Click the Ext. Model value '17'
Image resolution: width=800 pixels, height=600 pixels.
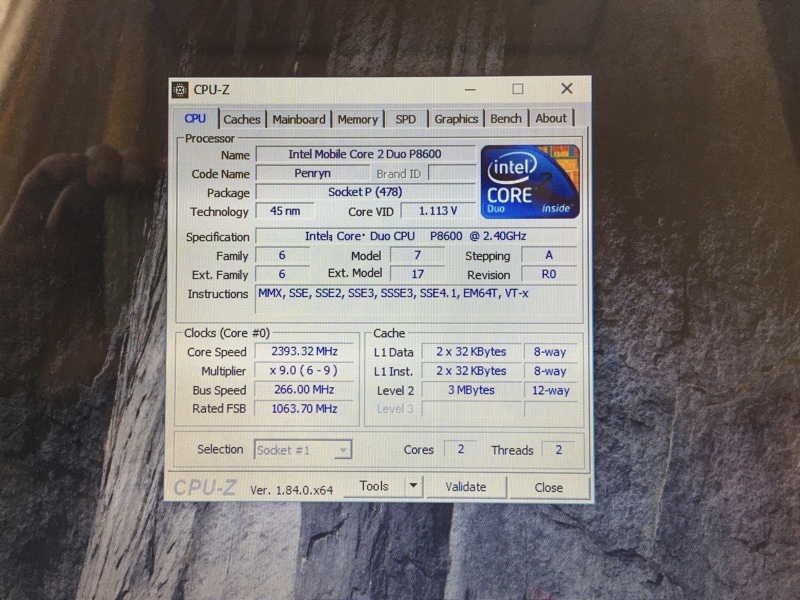[x=417, y=274]
